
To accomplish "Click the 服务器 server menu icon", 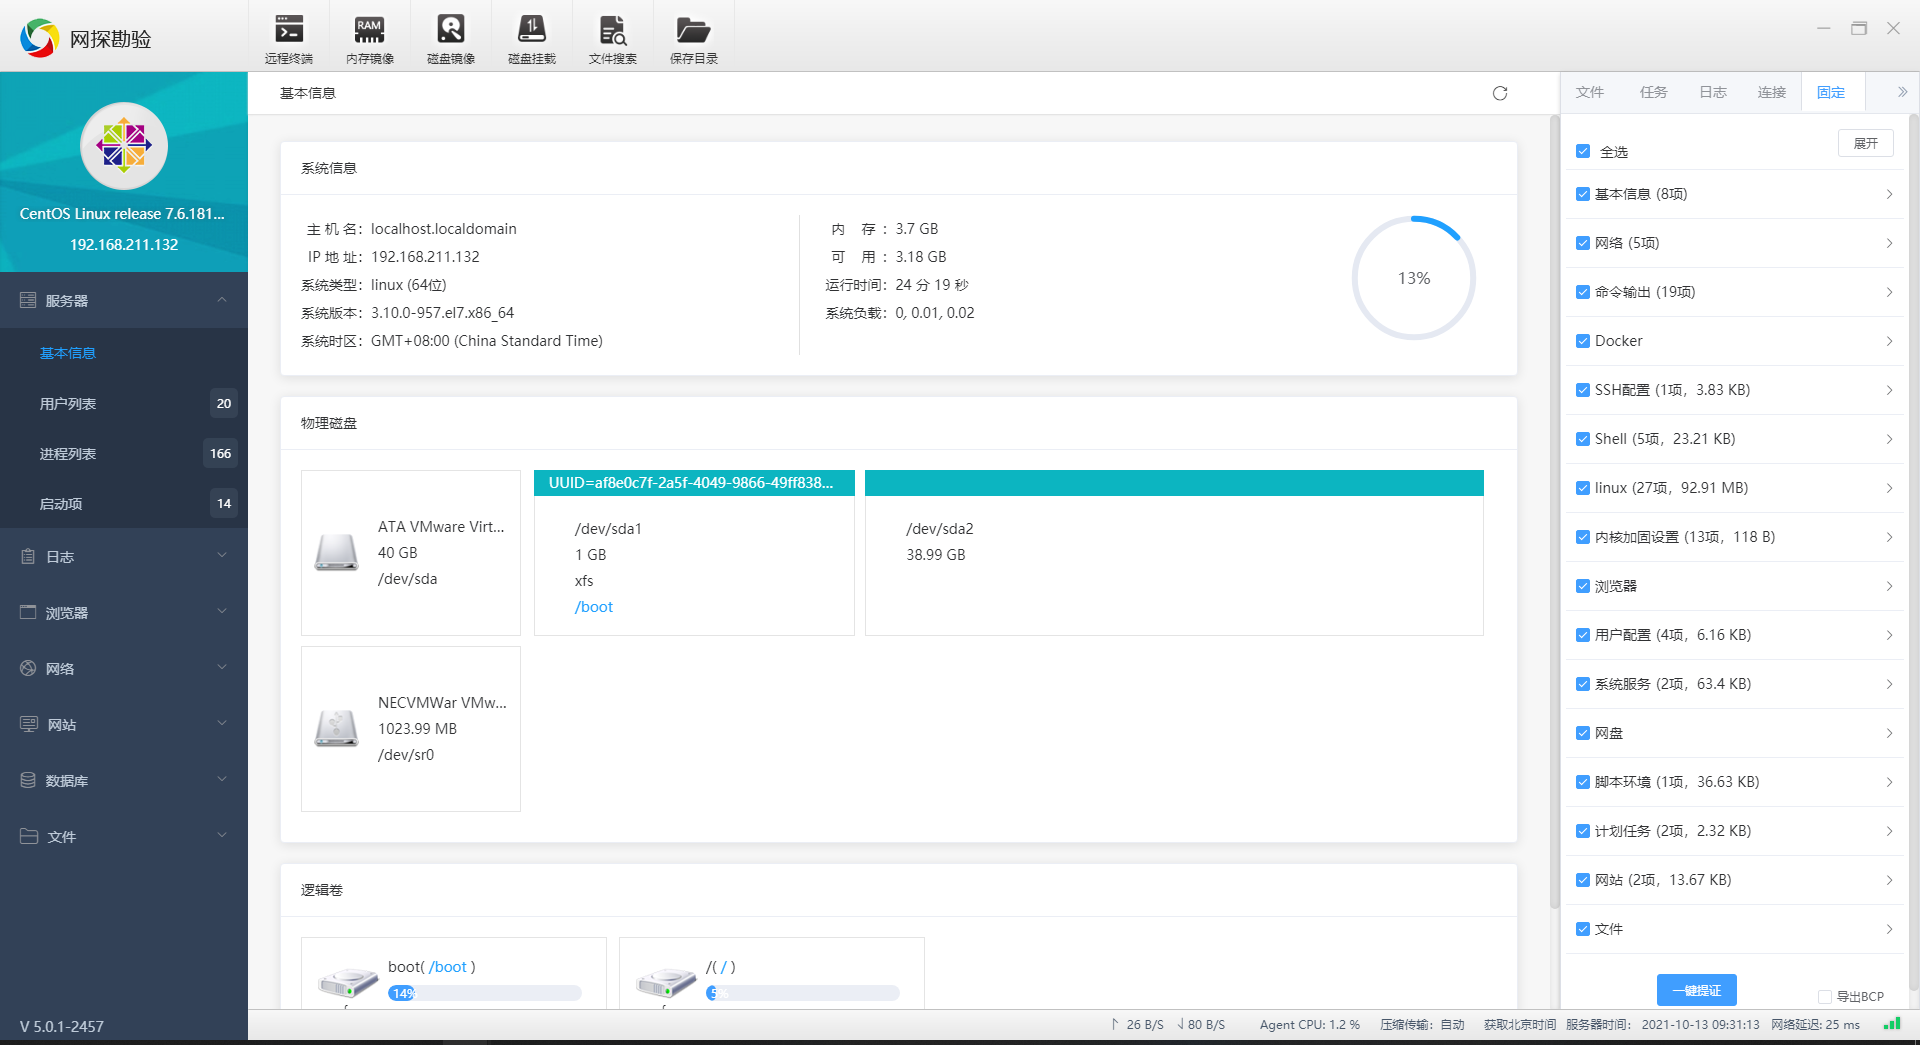I will [x=28, y=300].
